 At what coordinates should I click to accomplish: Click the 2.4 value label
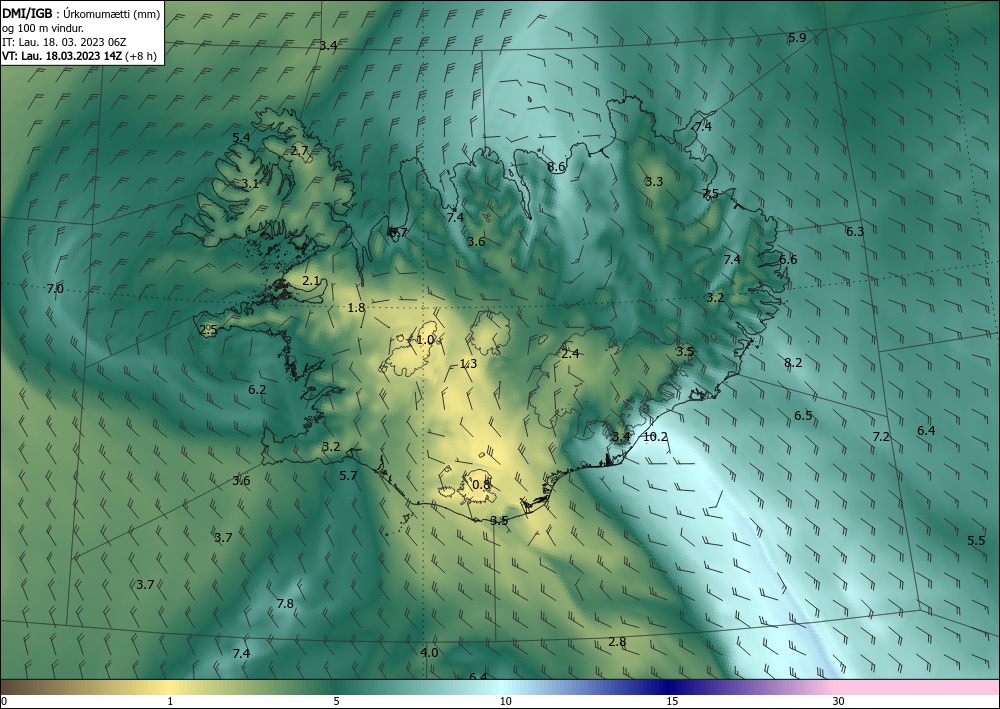coord(570,354)
